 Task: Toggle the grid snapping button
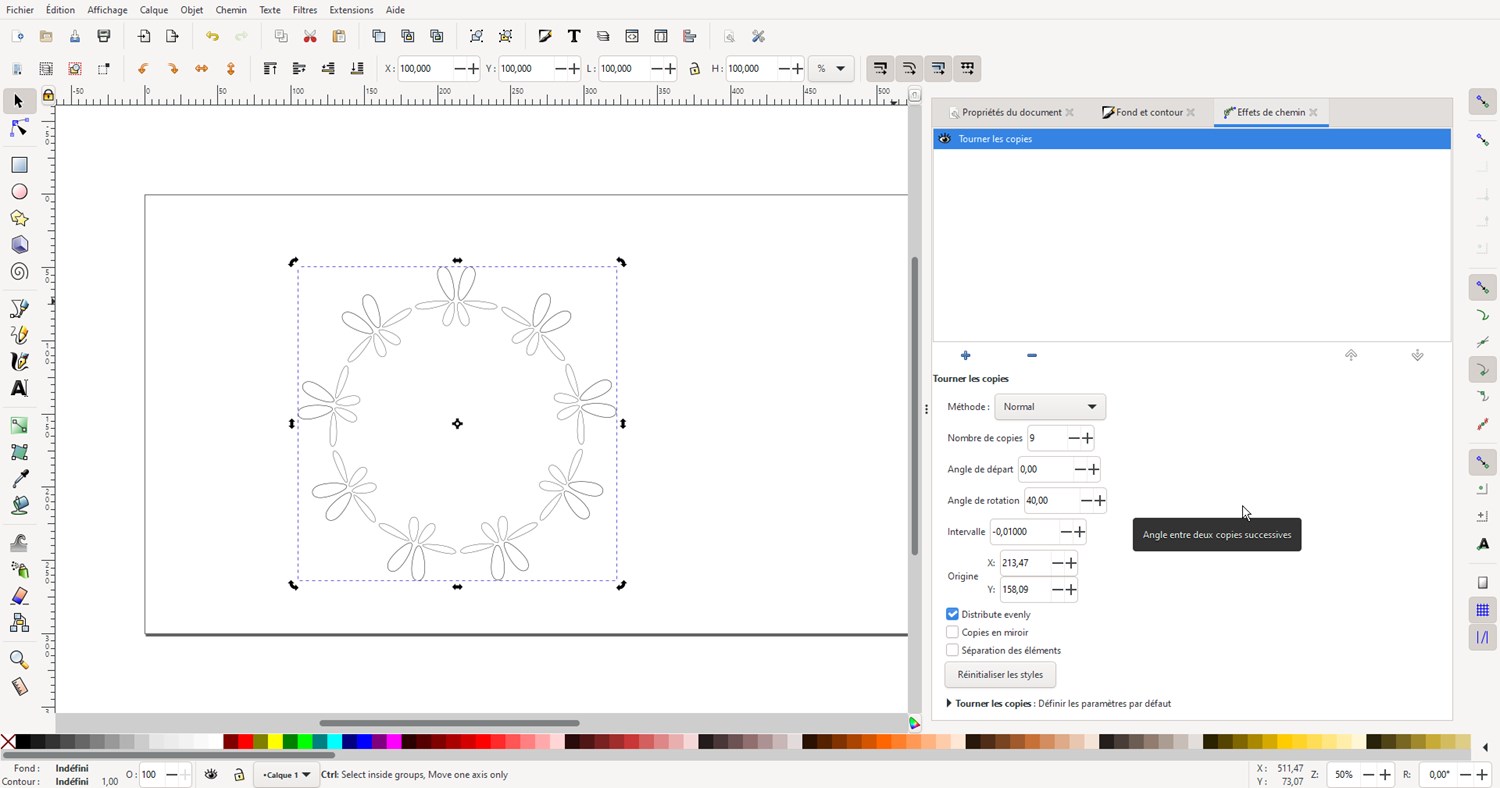pos(1482,610)
